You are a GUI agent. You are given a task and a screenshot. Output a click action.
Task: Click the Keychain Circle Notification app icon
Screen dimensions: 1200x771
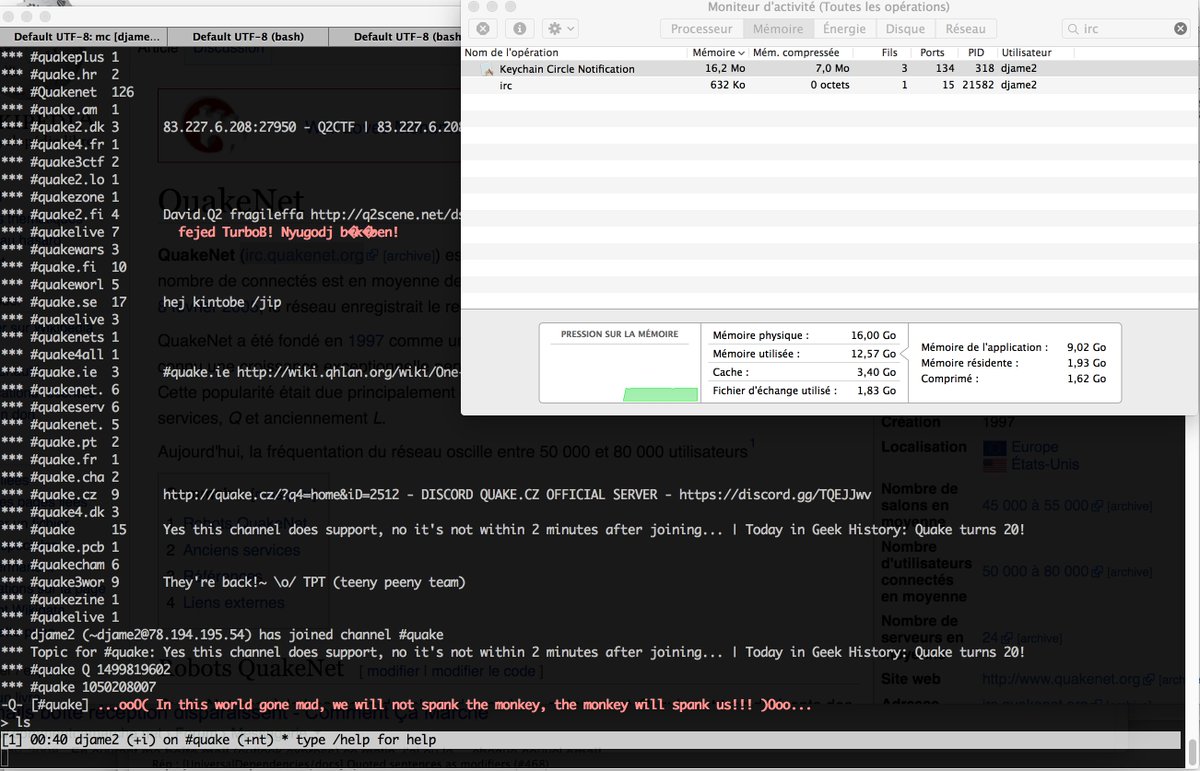click(488, 70)
